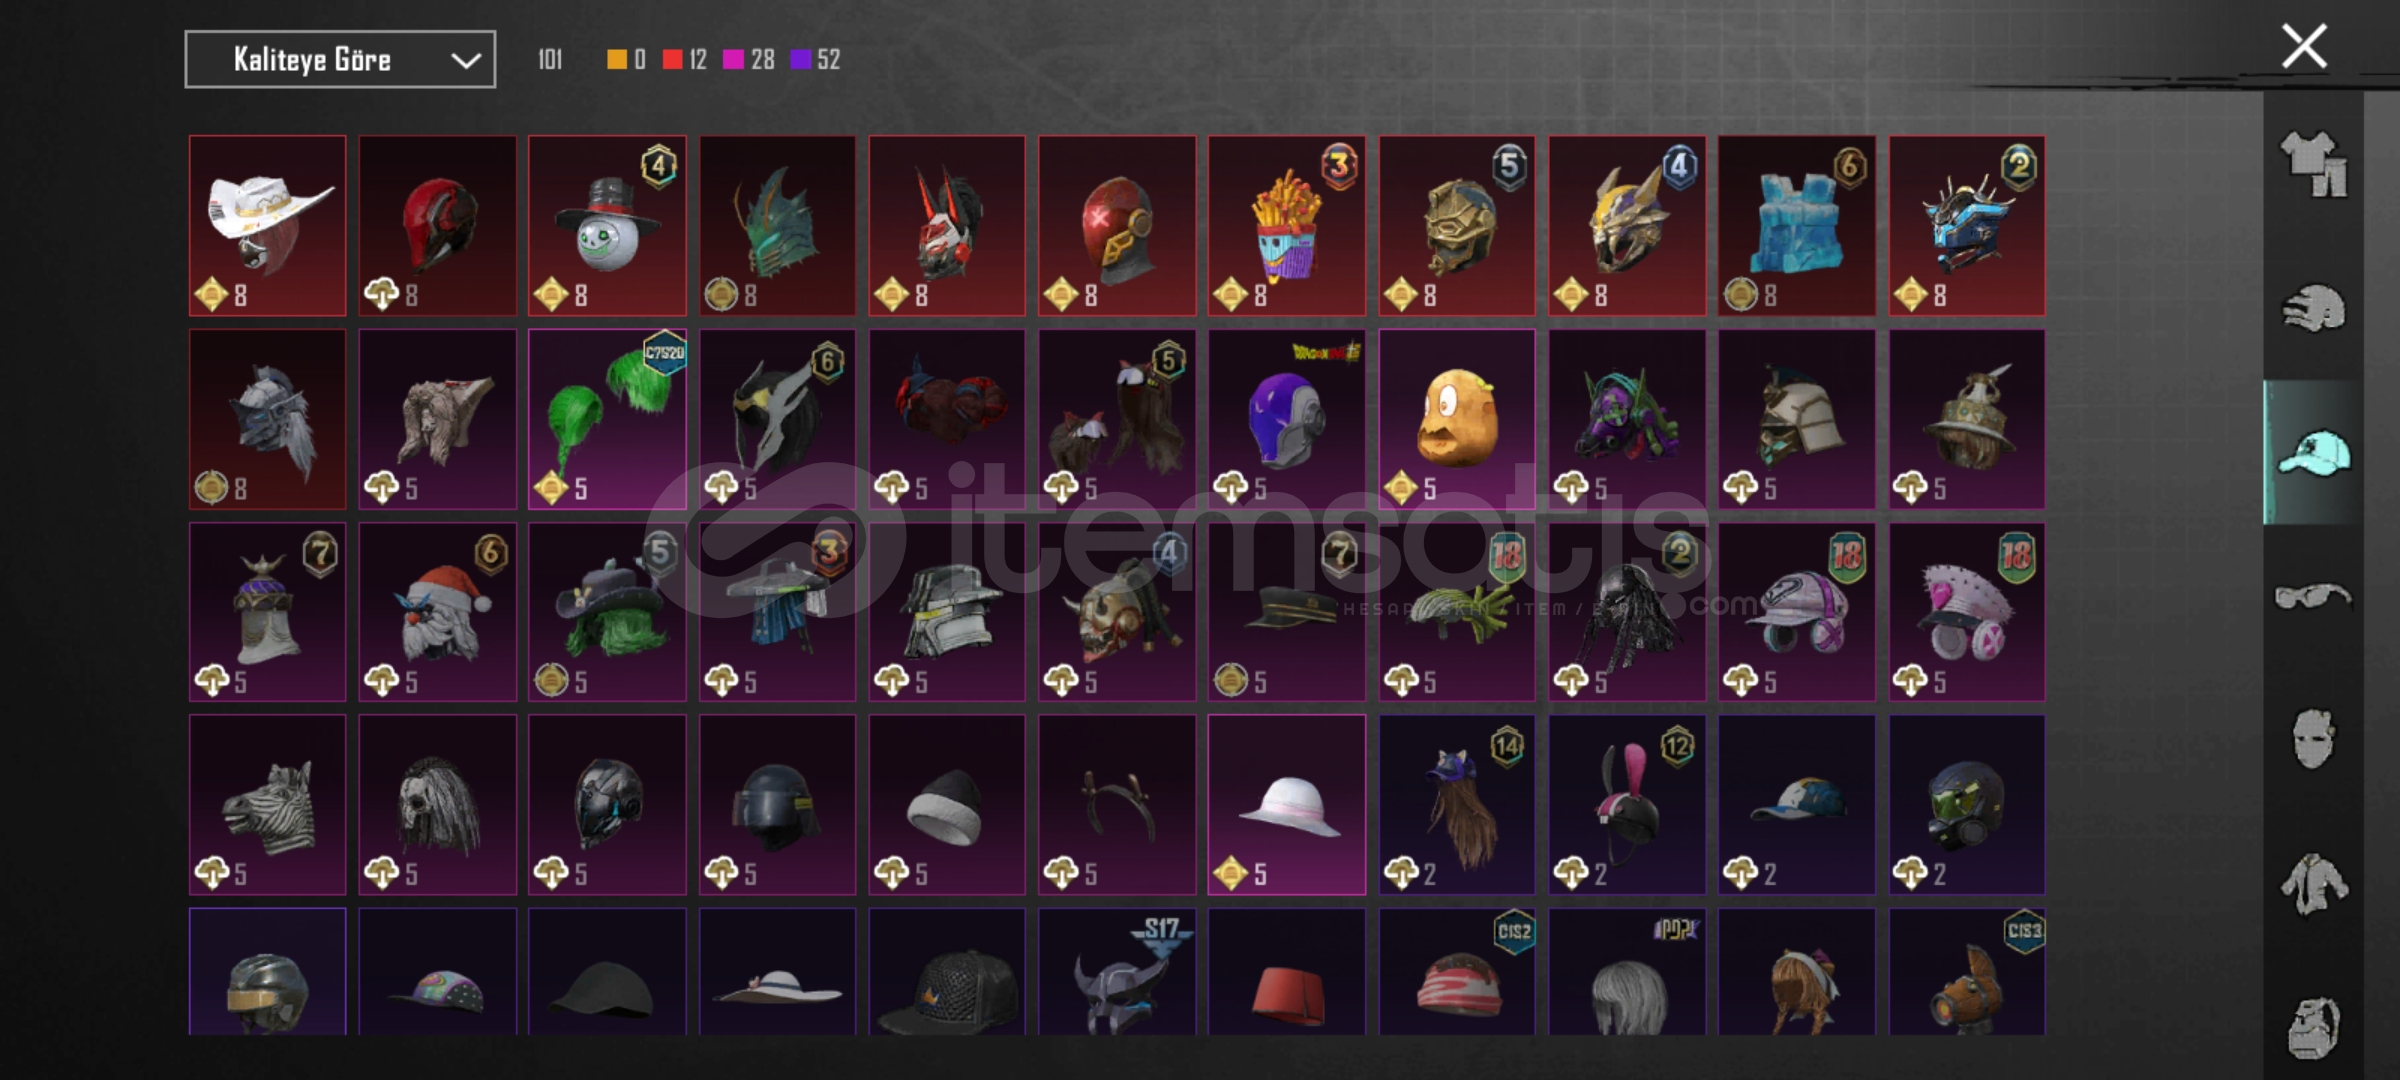This screenshot has height=1080, width=2400.
Task: Close the inventory with the X
Action: pyautogui.click(x=2304, y=46)
